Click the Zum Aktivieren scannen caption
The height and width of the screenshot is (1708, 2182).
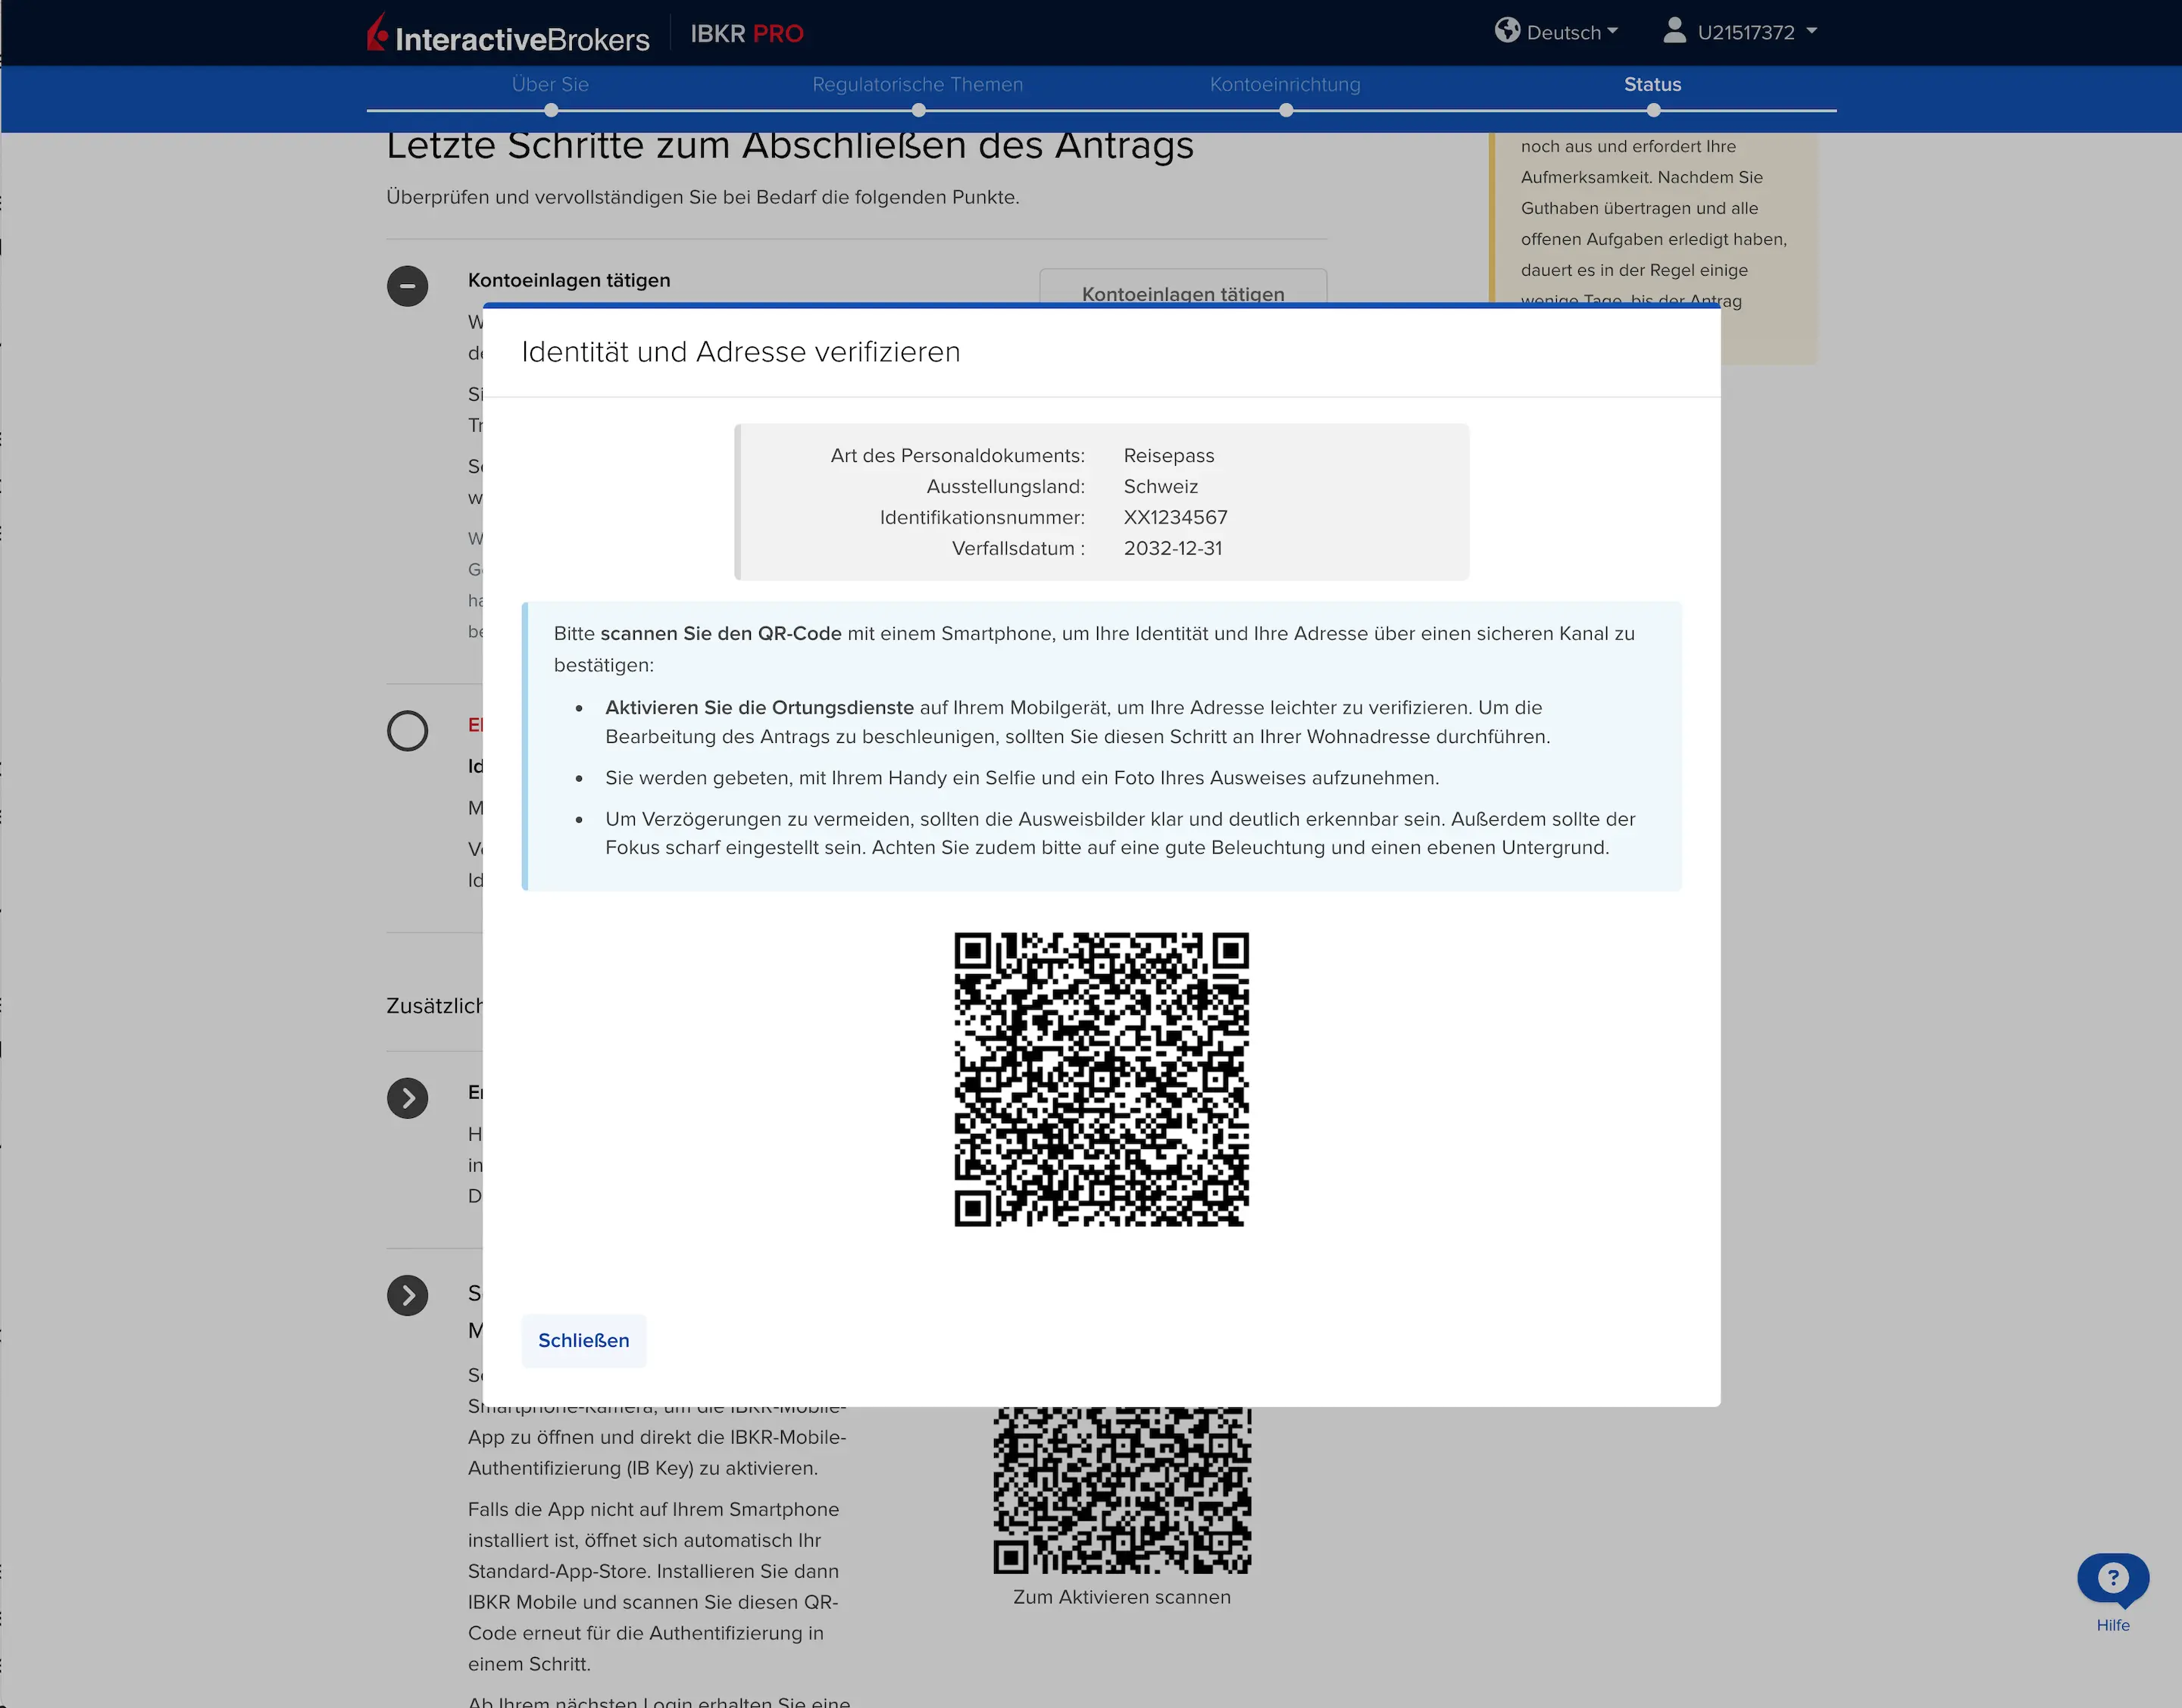(1121, 1597)
